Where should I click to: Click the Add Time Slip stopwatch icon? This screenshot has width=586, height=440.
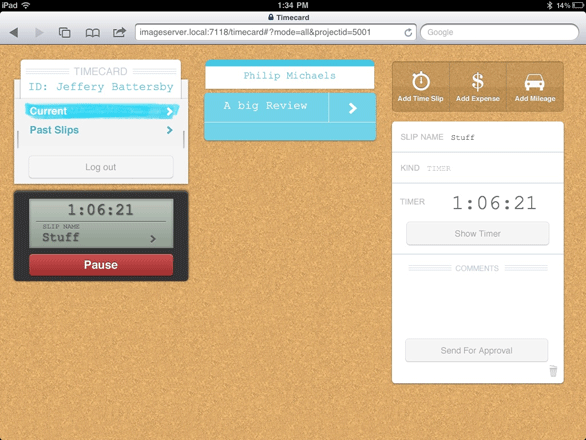[x=420, y=81]
